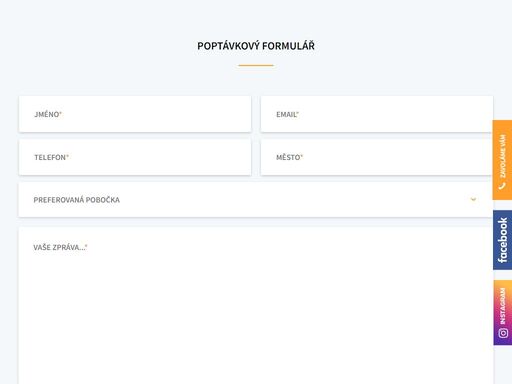This screenshot has width=512, height=384.
Task: Focus the Jméno input field
Action: coord(135,114)
